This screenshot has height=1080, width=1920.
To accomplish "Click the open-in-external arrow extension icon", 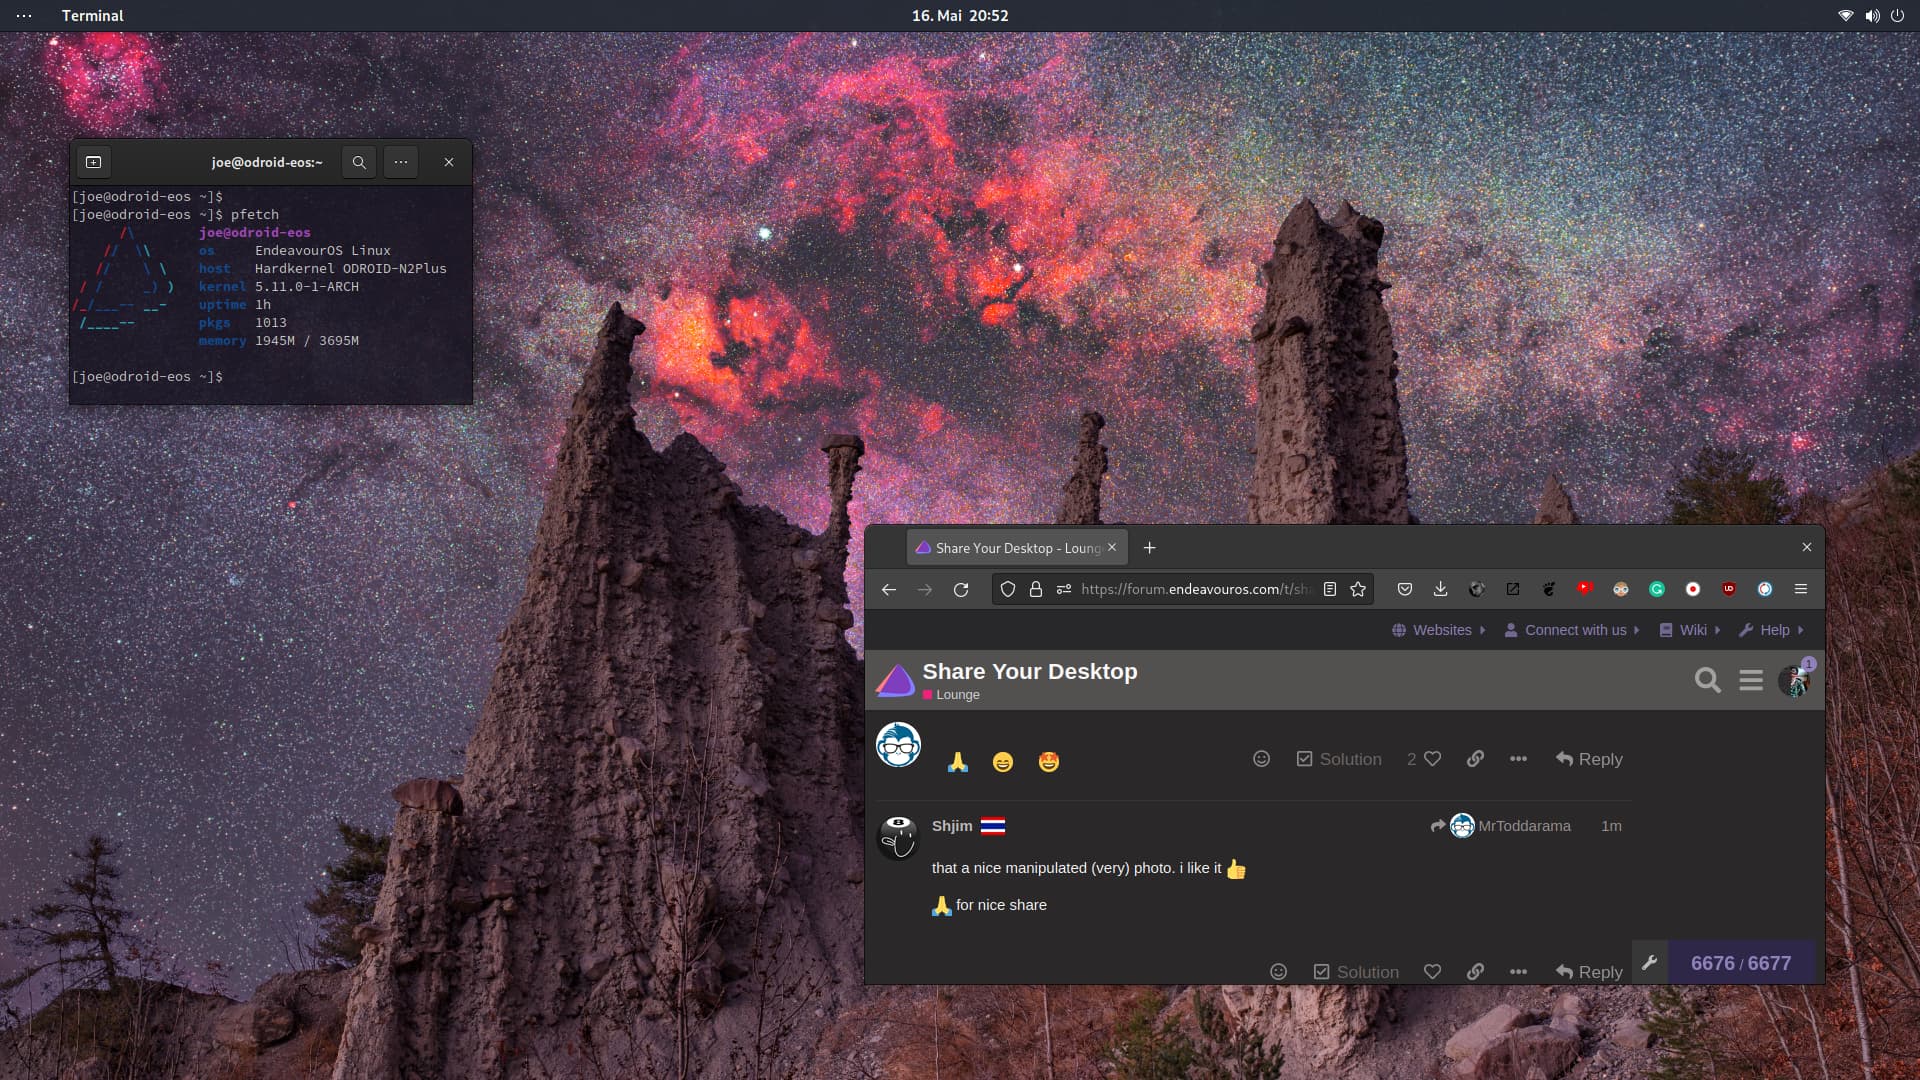I will (x=1513, y=589).
